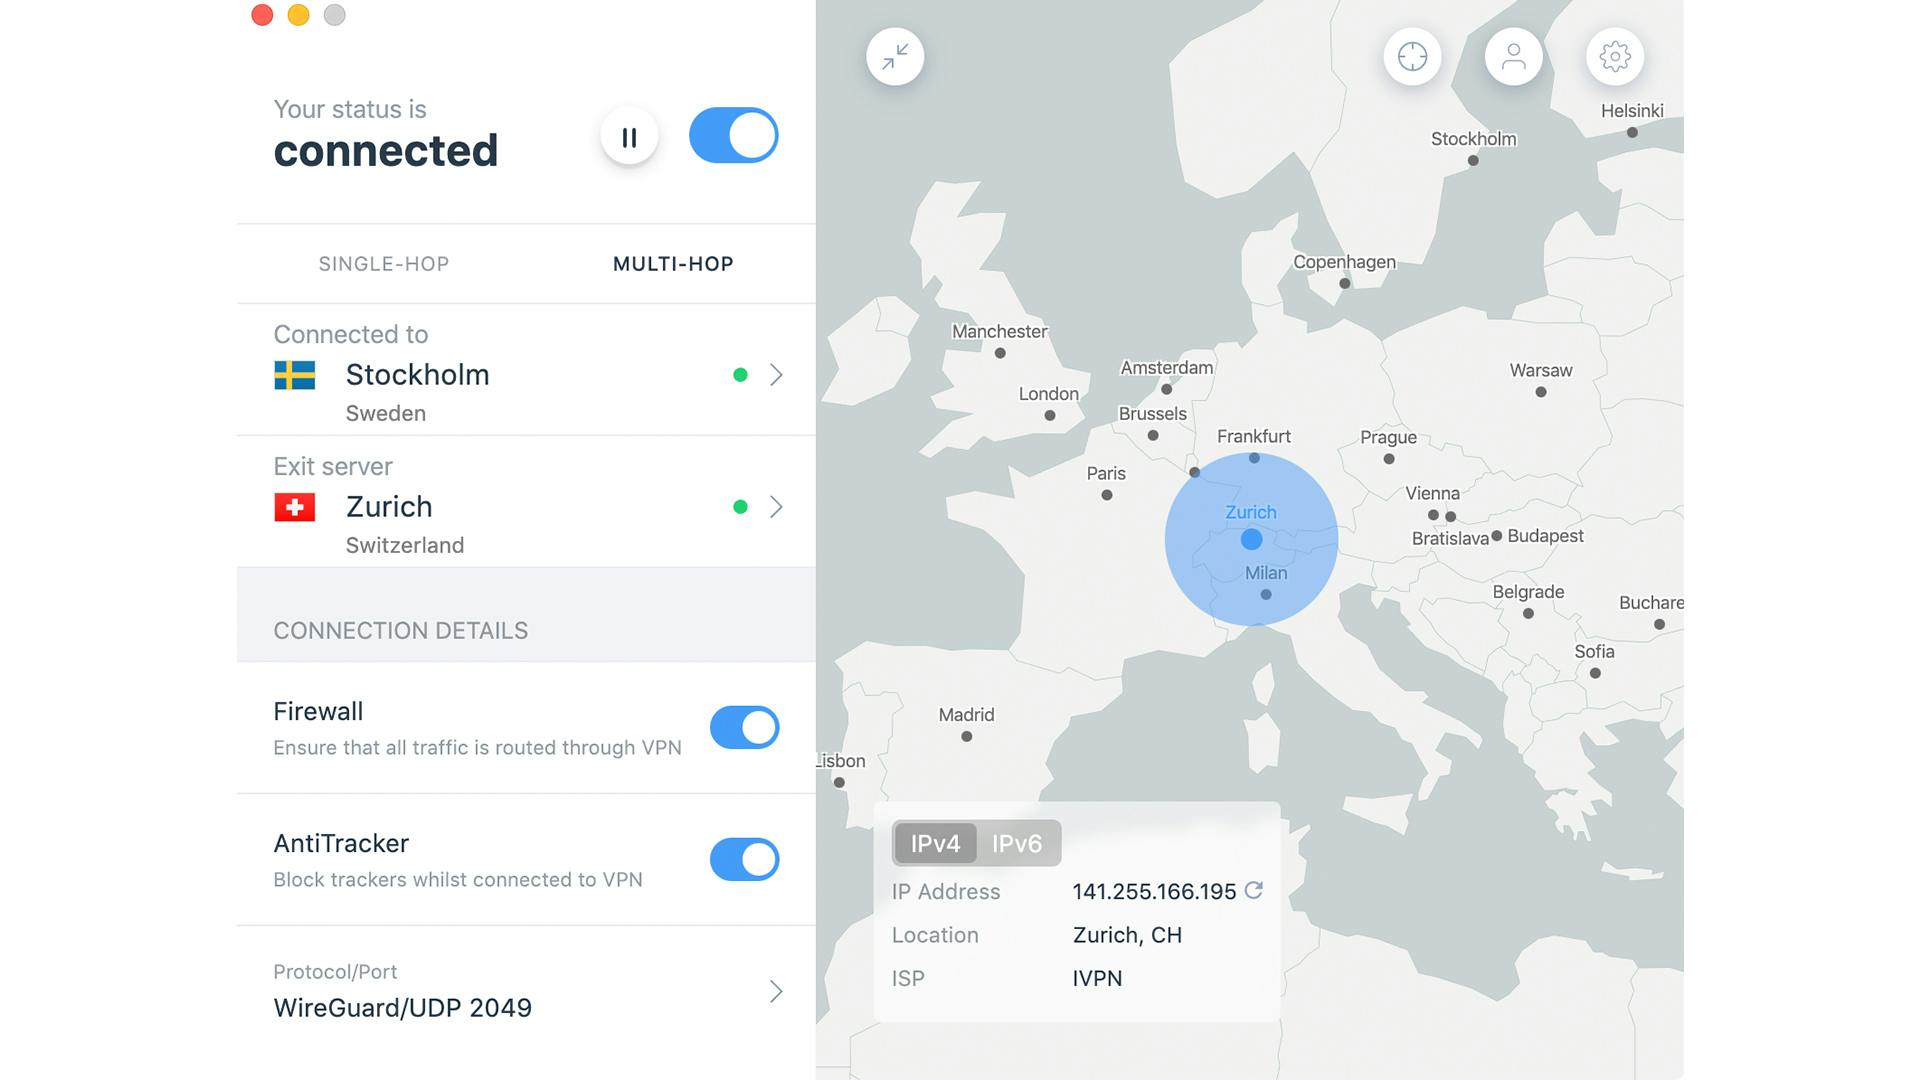Expand Stockholm entry server selection chevron

(776, 375)
